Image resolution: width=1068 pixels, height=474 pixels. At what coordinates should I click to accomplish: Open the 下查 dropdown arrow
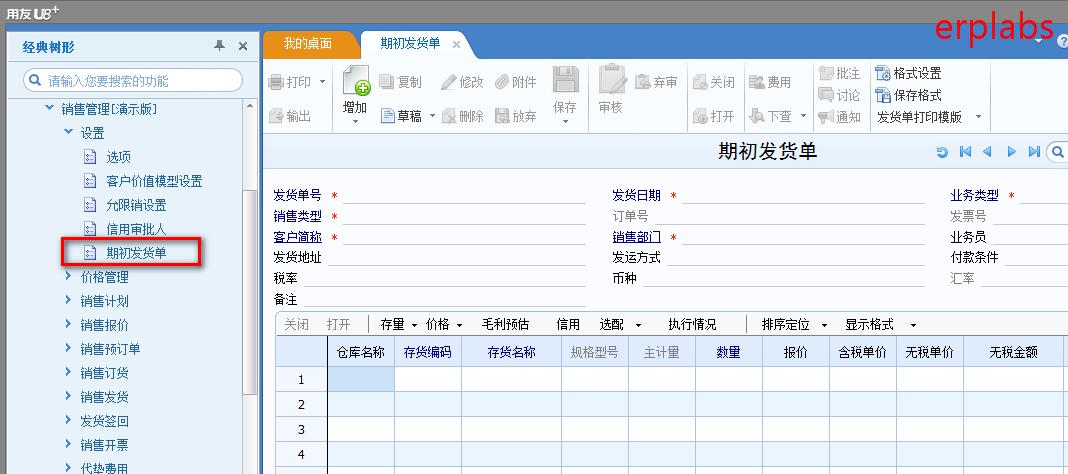(x=803, y=116)
